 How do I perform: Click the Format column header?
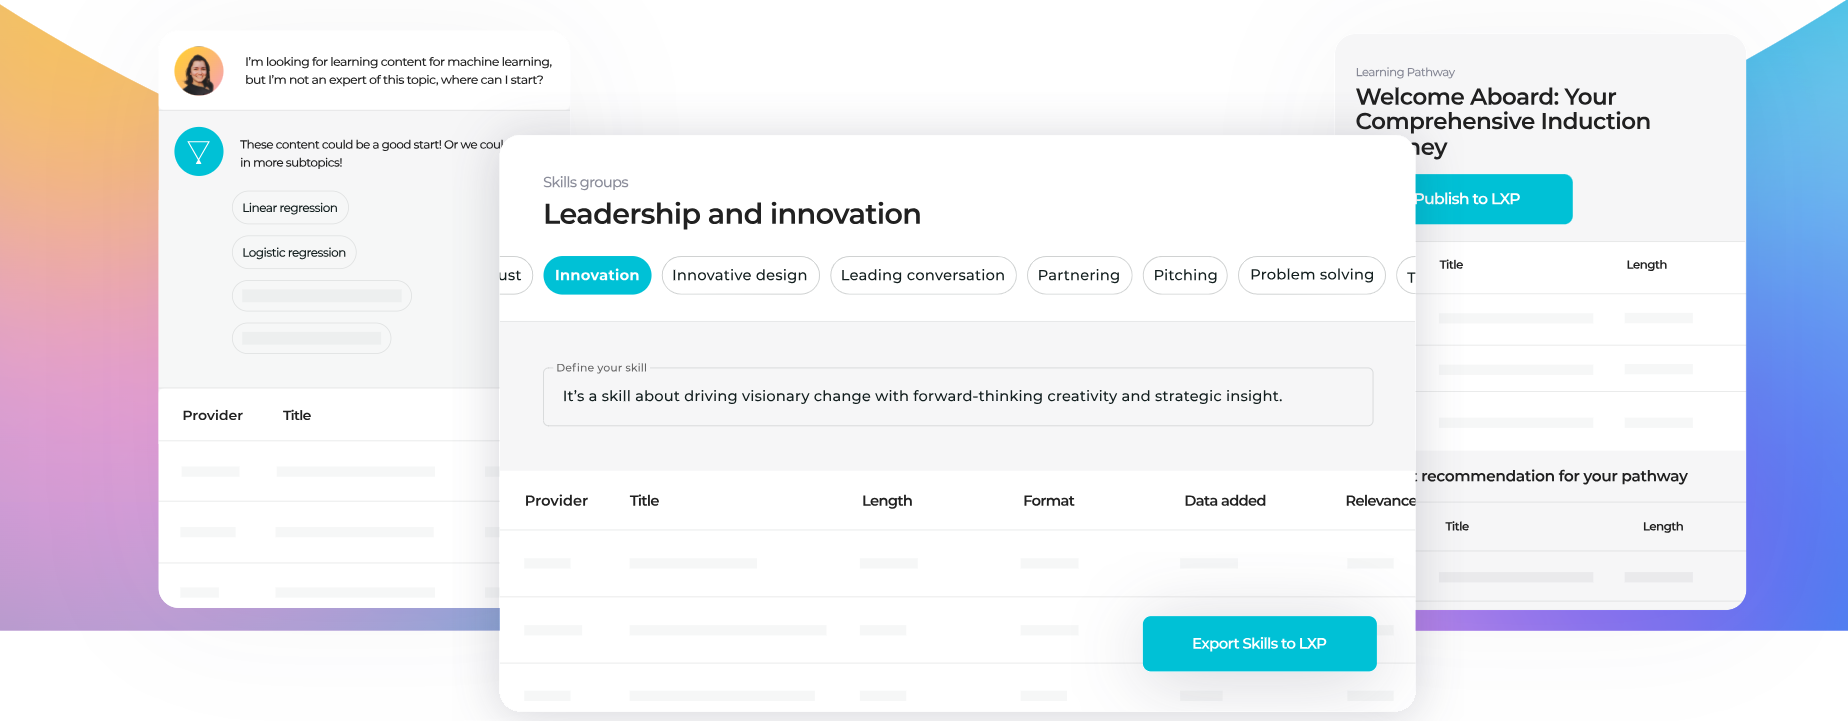1048,500
